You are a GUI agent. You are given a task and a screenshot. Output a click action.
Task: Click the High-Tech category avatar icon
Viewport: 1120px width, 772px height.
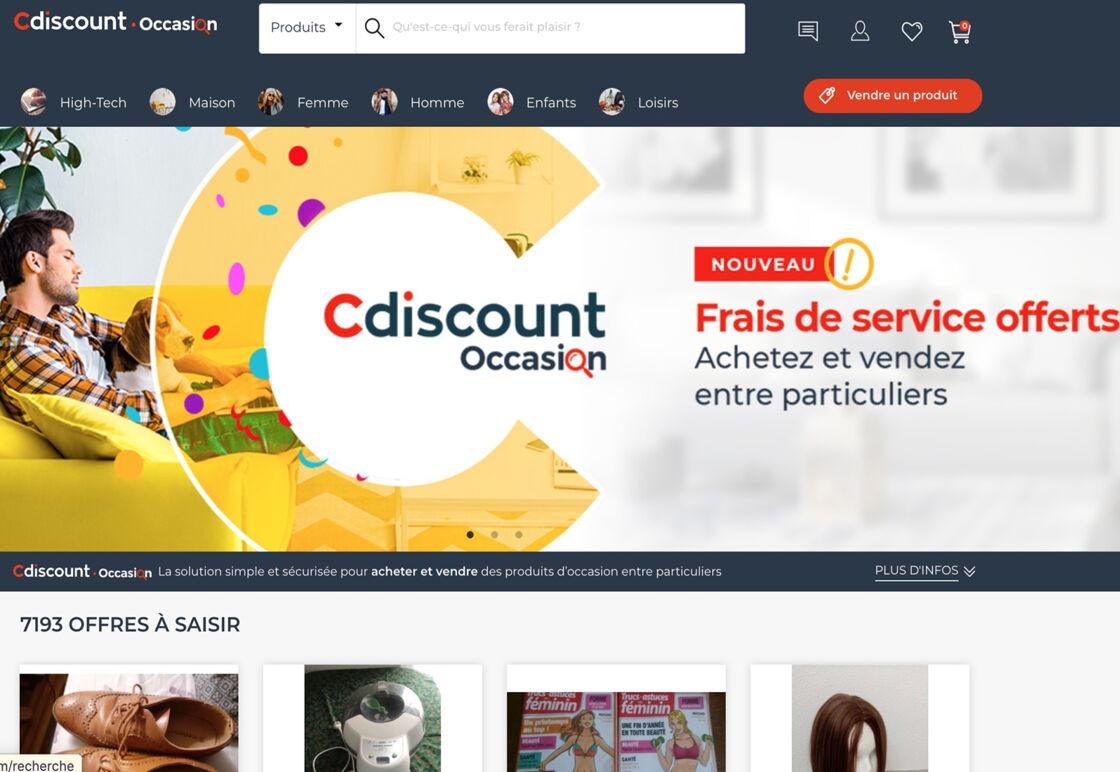click(x=34, y=101)
